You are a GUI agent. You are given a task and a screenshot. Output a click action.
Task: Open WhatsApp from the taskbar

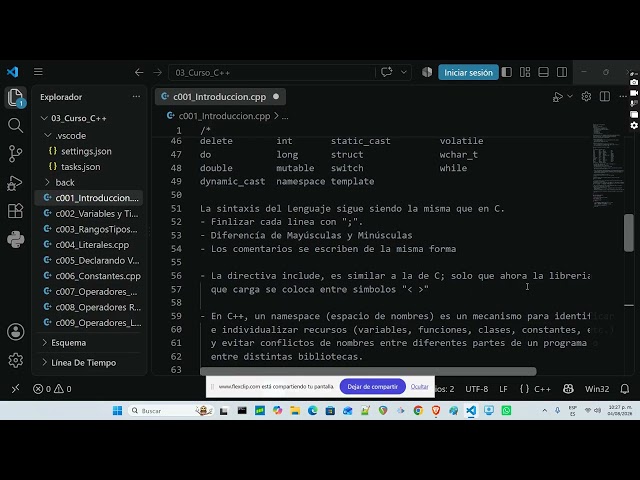tap(506, 411)
